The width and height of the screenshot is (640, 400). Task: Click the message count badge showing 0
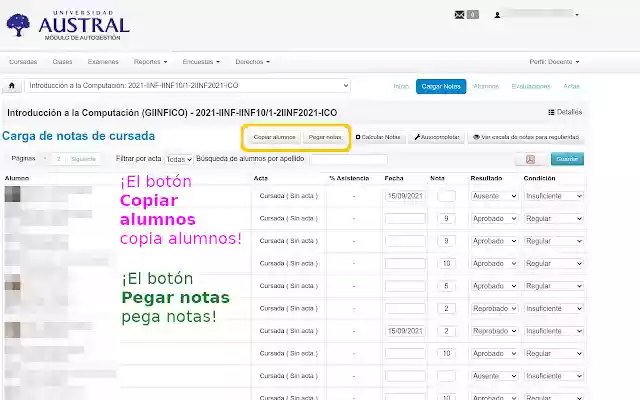point(473,15)
